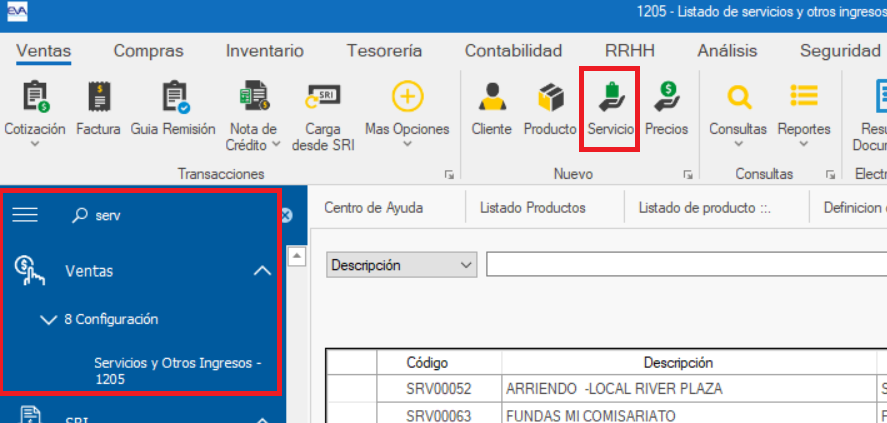Toggle the hamburger menu in sidebar
The height and width of the screenshot is (423, 887).
[24, 215]
